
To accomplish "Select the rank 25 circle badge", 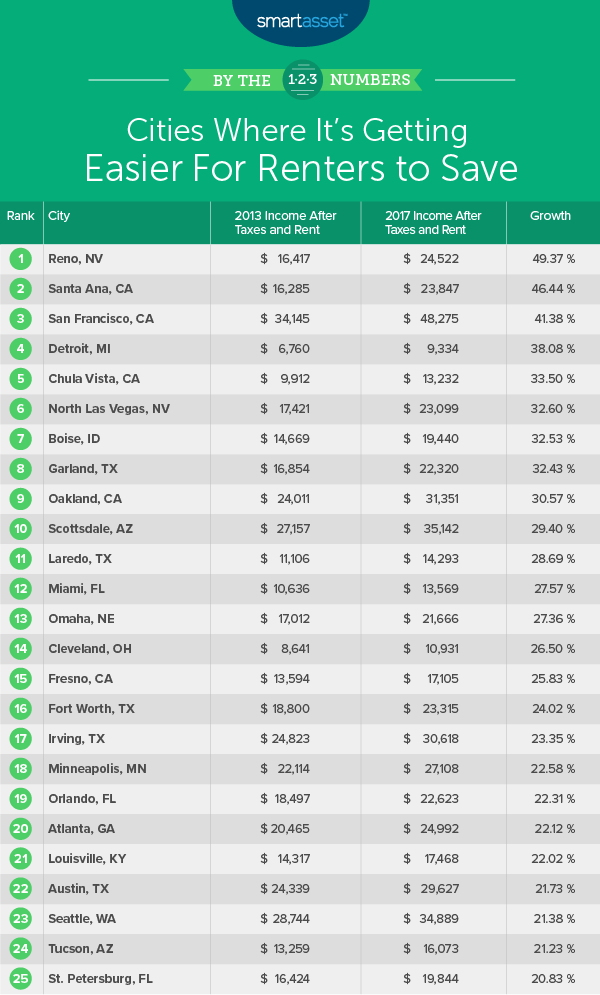I will coord(21,979).
